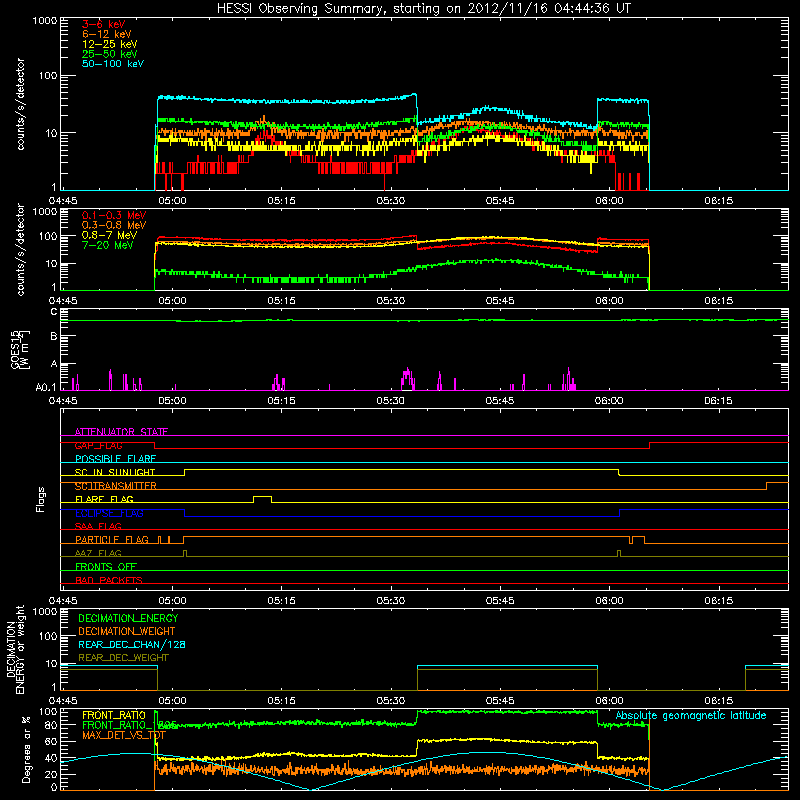Click the 05:15 time label under the MeV count-rate panel
The height and width of the screenshot is (800, 800).
coord(282,300)
